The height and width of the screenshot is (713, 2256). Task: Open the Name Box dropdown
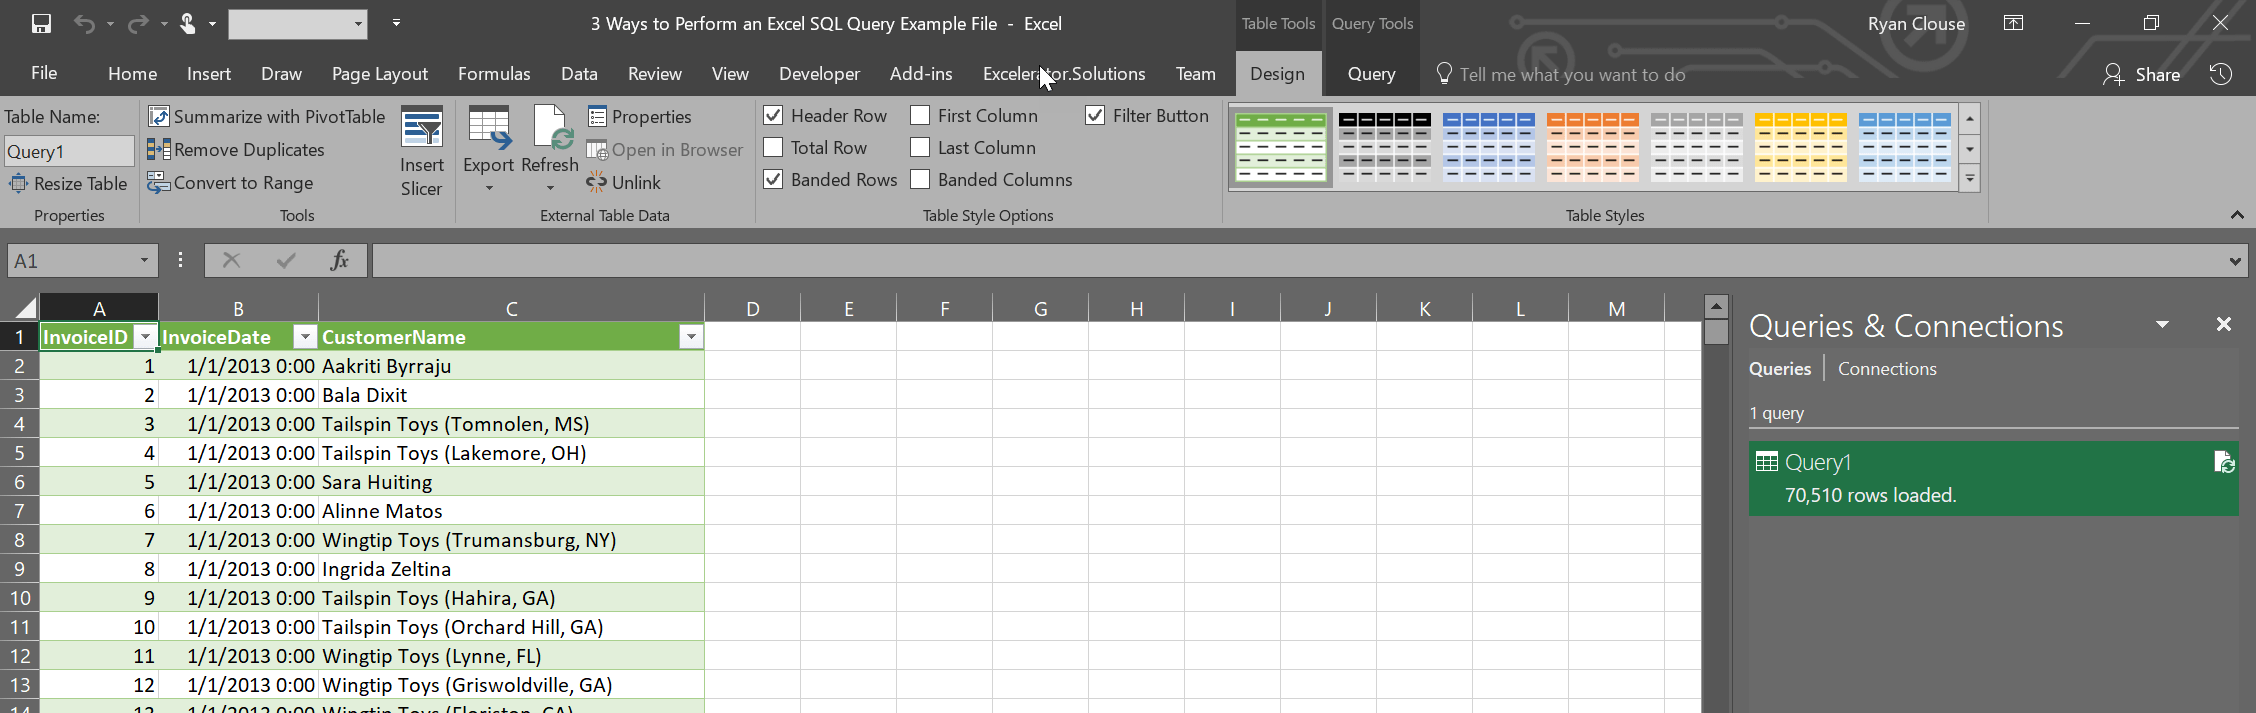click(x=144, y=260)
